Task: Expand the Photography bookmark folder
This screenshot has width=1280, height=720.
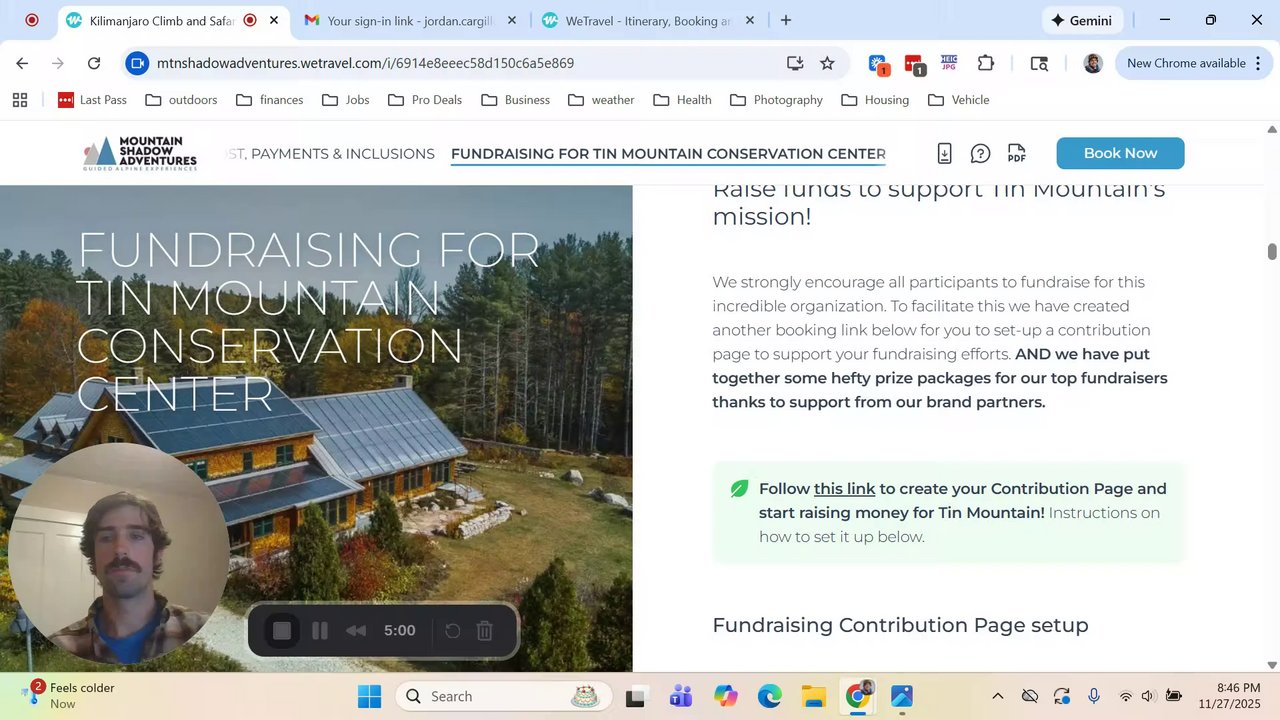Action: coord(777,100)
